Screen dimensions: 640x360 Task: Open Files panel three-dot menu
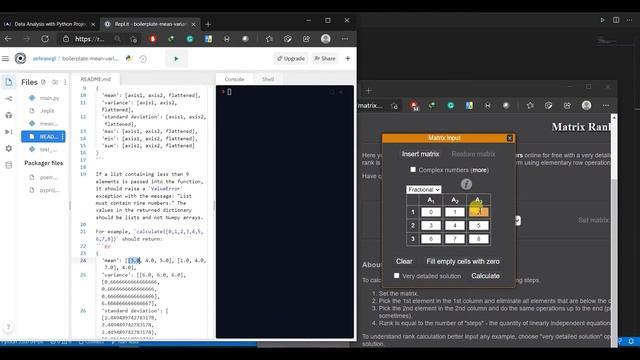coord(65,82)
